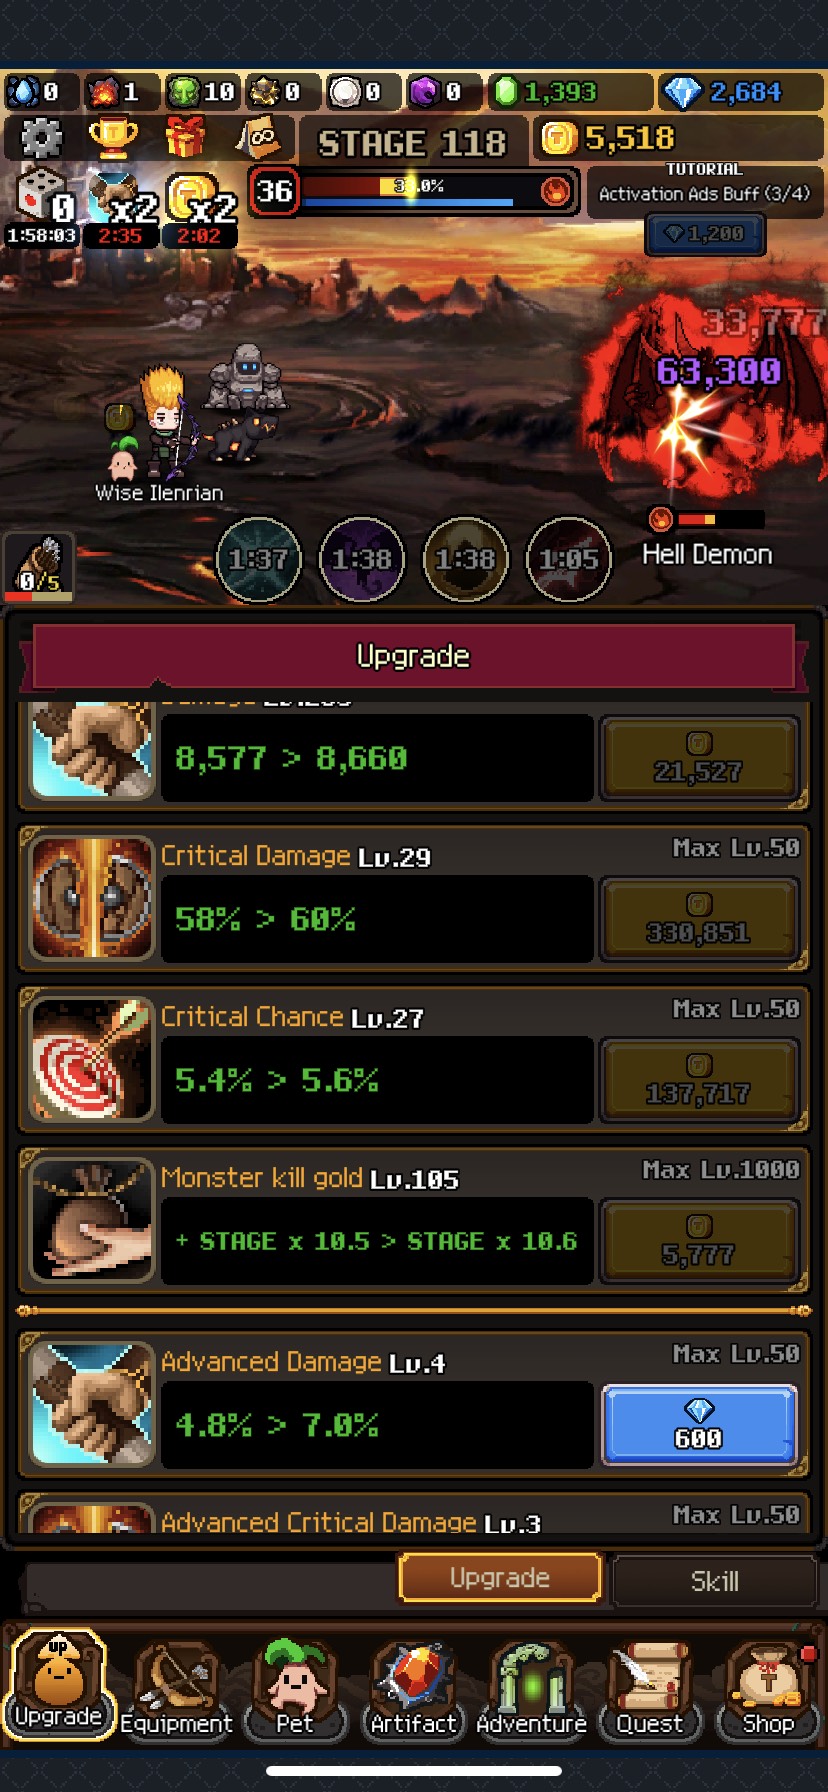Open the Shop tab
The image size is (828, 1792).
(768, 1687)
